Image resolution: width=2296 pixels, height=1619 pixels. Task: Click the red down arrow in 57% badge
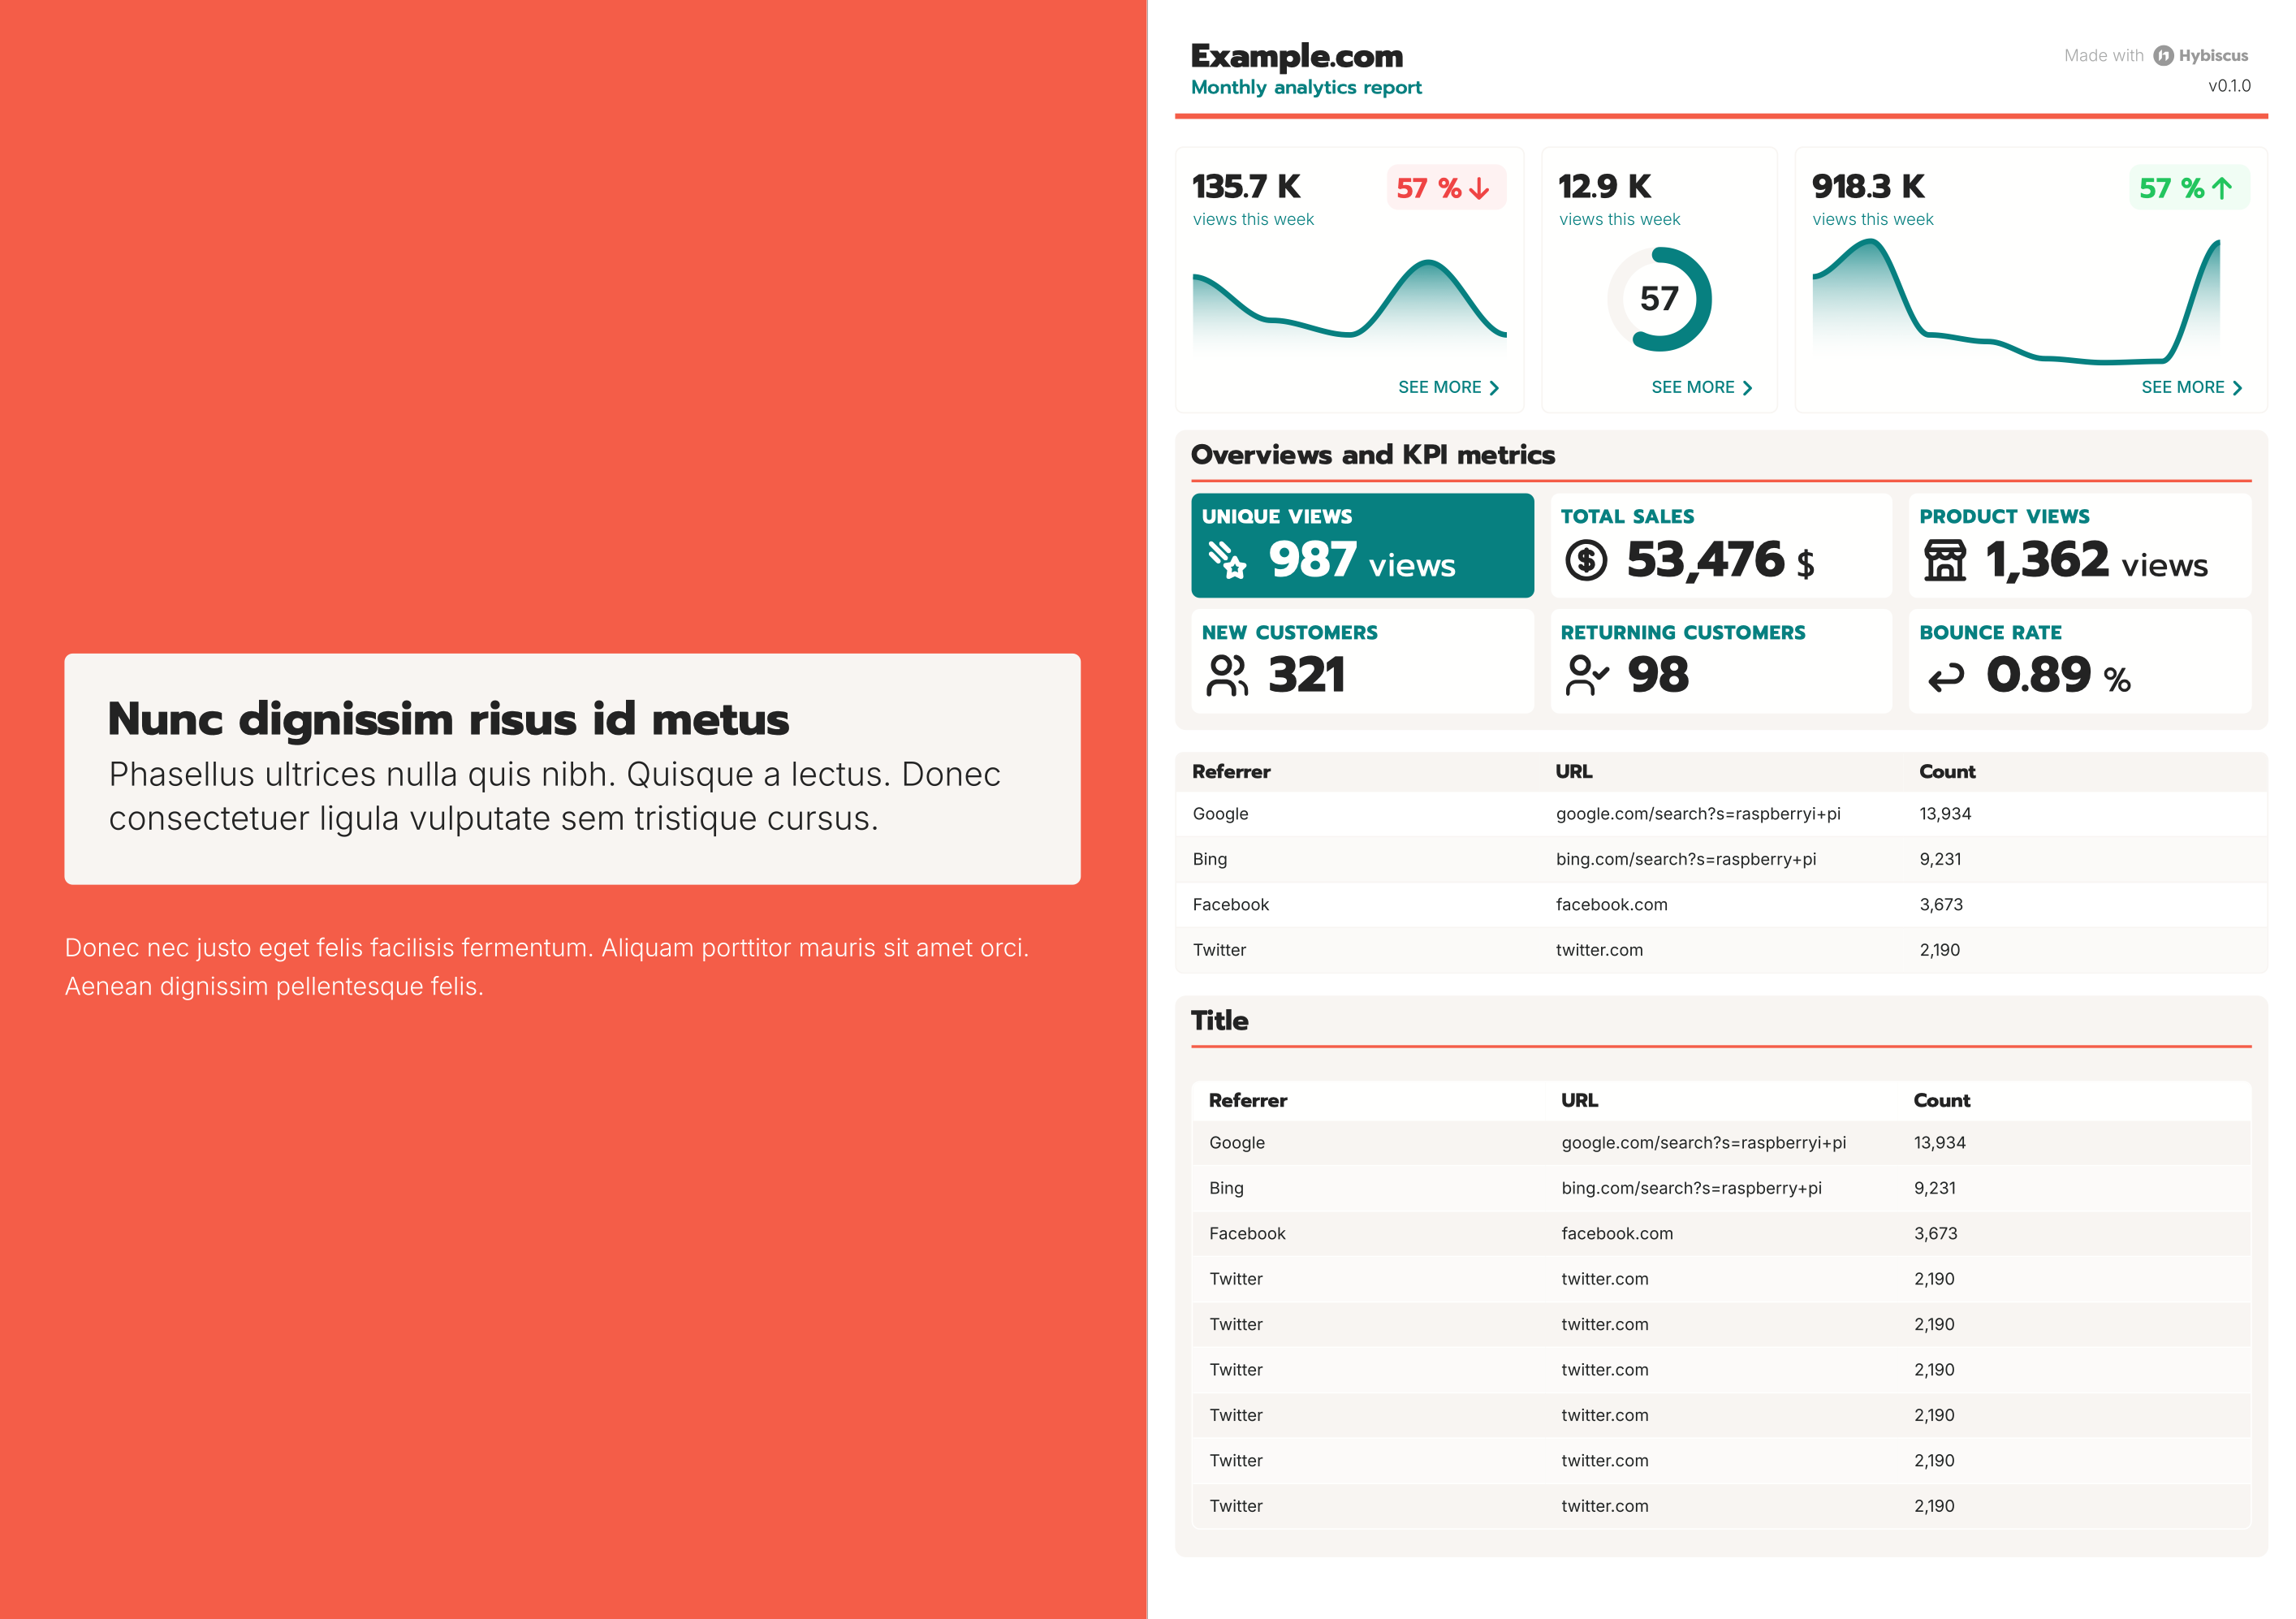click(1480, 188)
